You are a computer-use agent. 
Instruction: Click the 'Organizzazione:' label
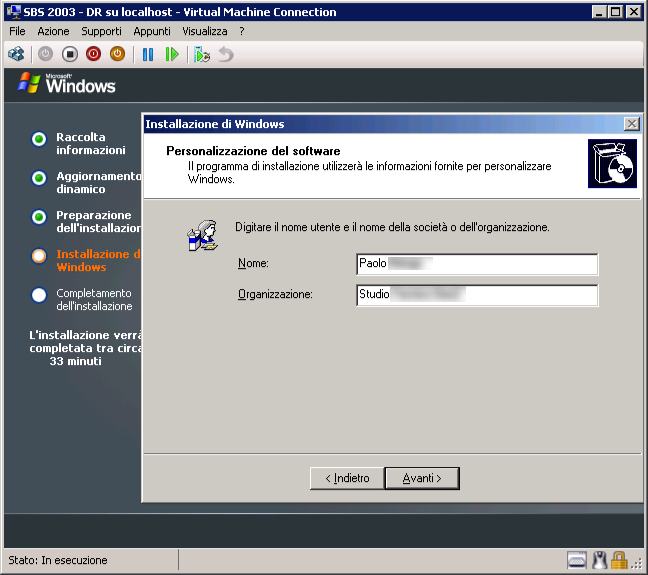pos(275,294)
